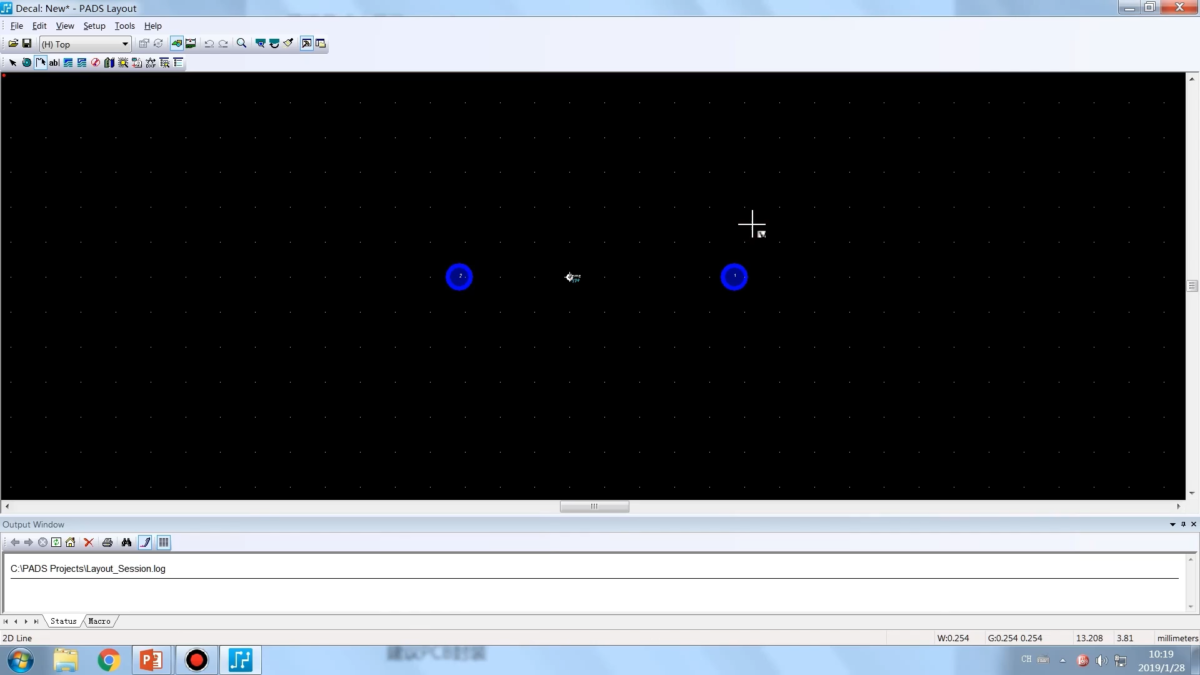The height and width of the screenshot is (675, 1200).
Task: Open the Output Window options dropdown arrow
Action: [1173, 524]
